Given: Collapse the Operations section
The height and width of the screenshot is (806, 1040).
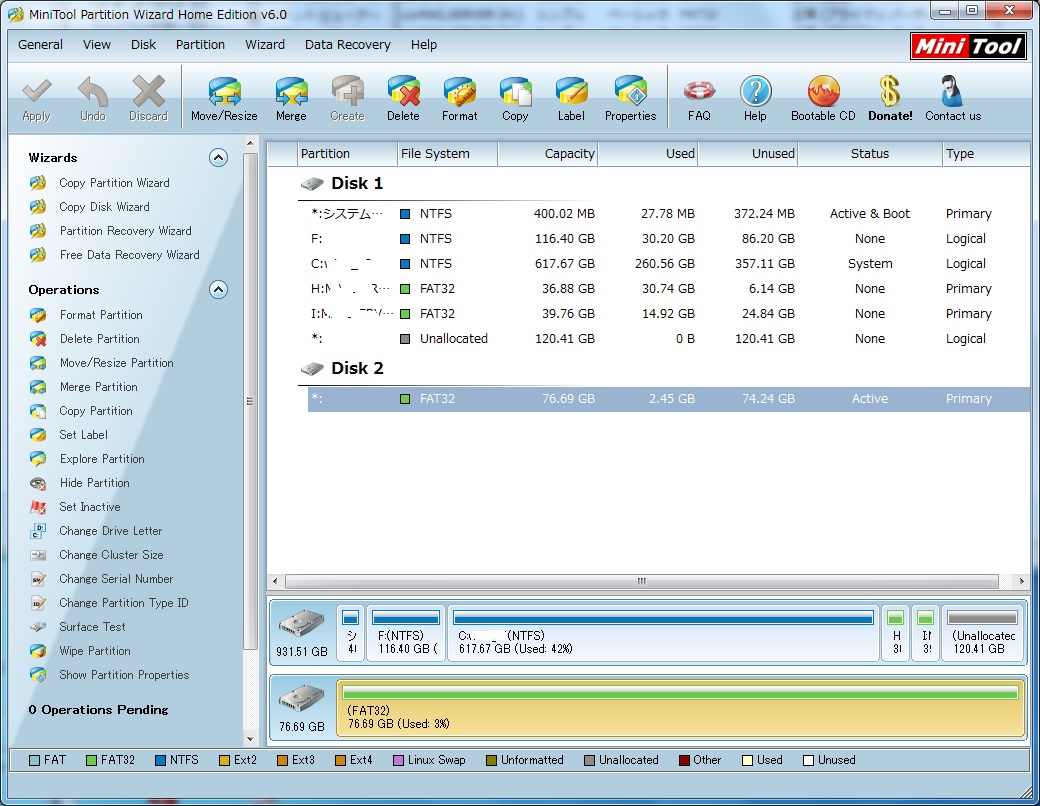Looking at the screenshot, I should (x=218, y=289).
